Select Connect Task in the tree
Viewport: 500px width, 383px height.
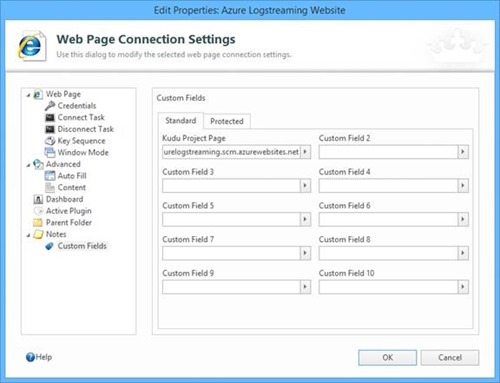[x=81, y=117]
